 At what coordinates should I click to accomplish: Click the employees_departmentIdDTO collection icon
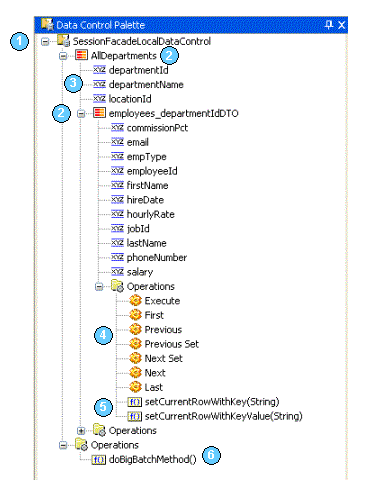(x=99, y=113)
